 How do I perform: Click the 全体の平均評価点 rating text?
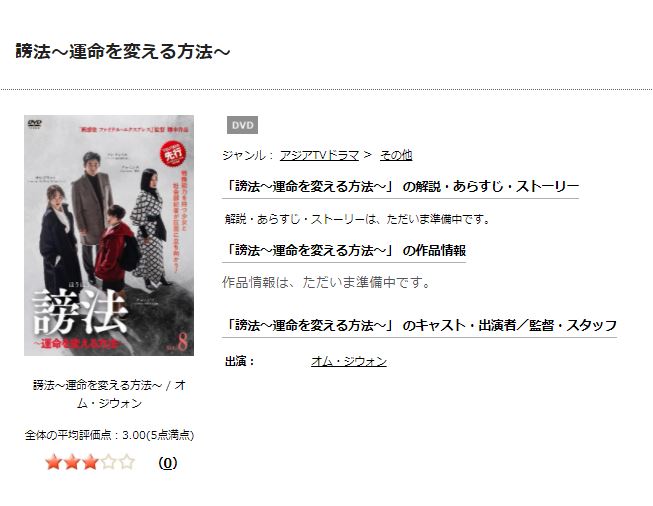109,435
